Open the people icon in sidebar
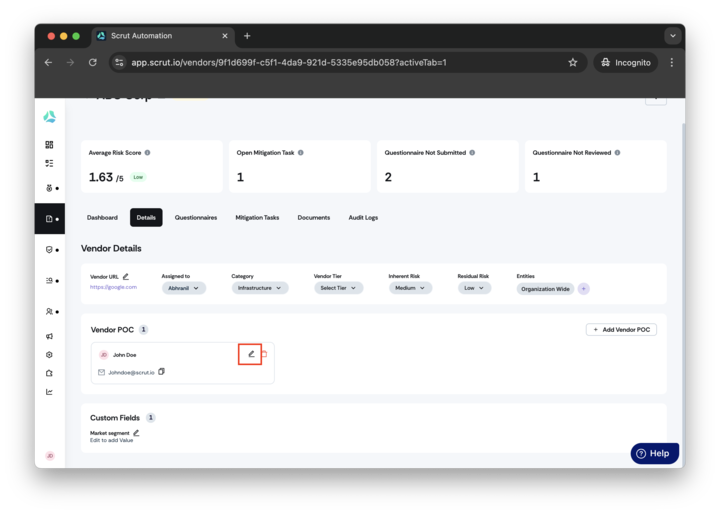720x514 pixels. 49,311
